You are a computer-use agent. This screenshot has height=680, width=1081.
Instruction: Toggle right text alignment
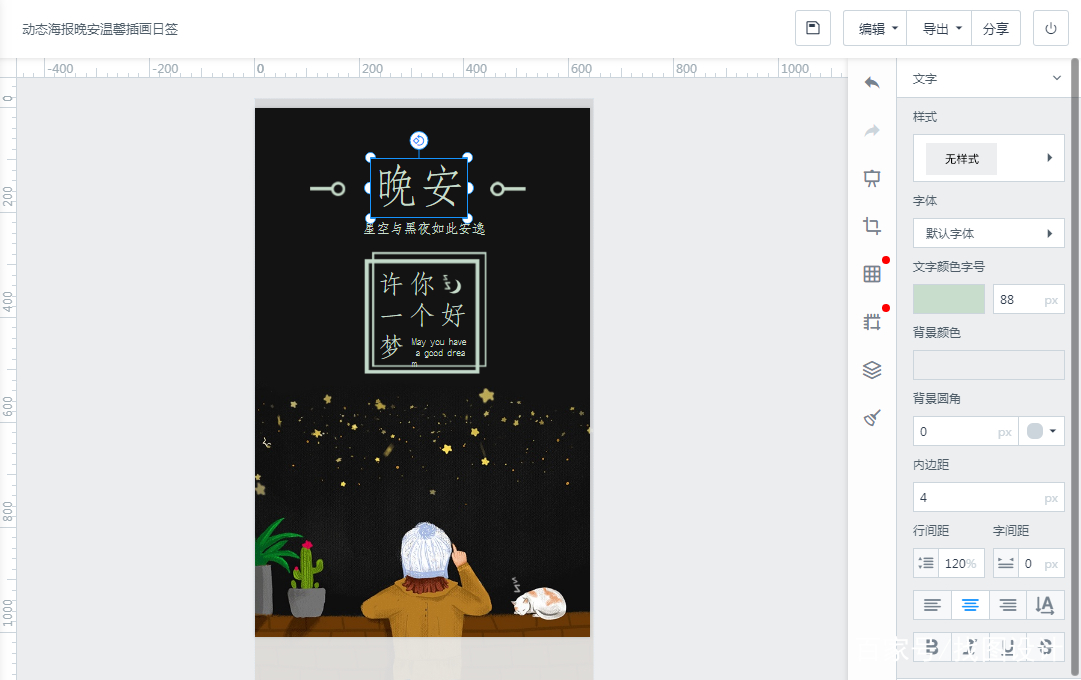pos(1008,605)
